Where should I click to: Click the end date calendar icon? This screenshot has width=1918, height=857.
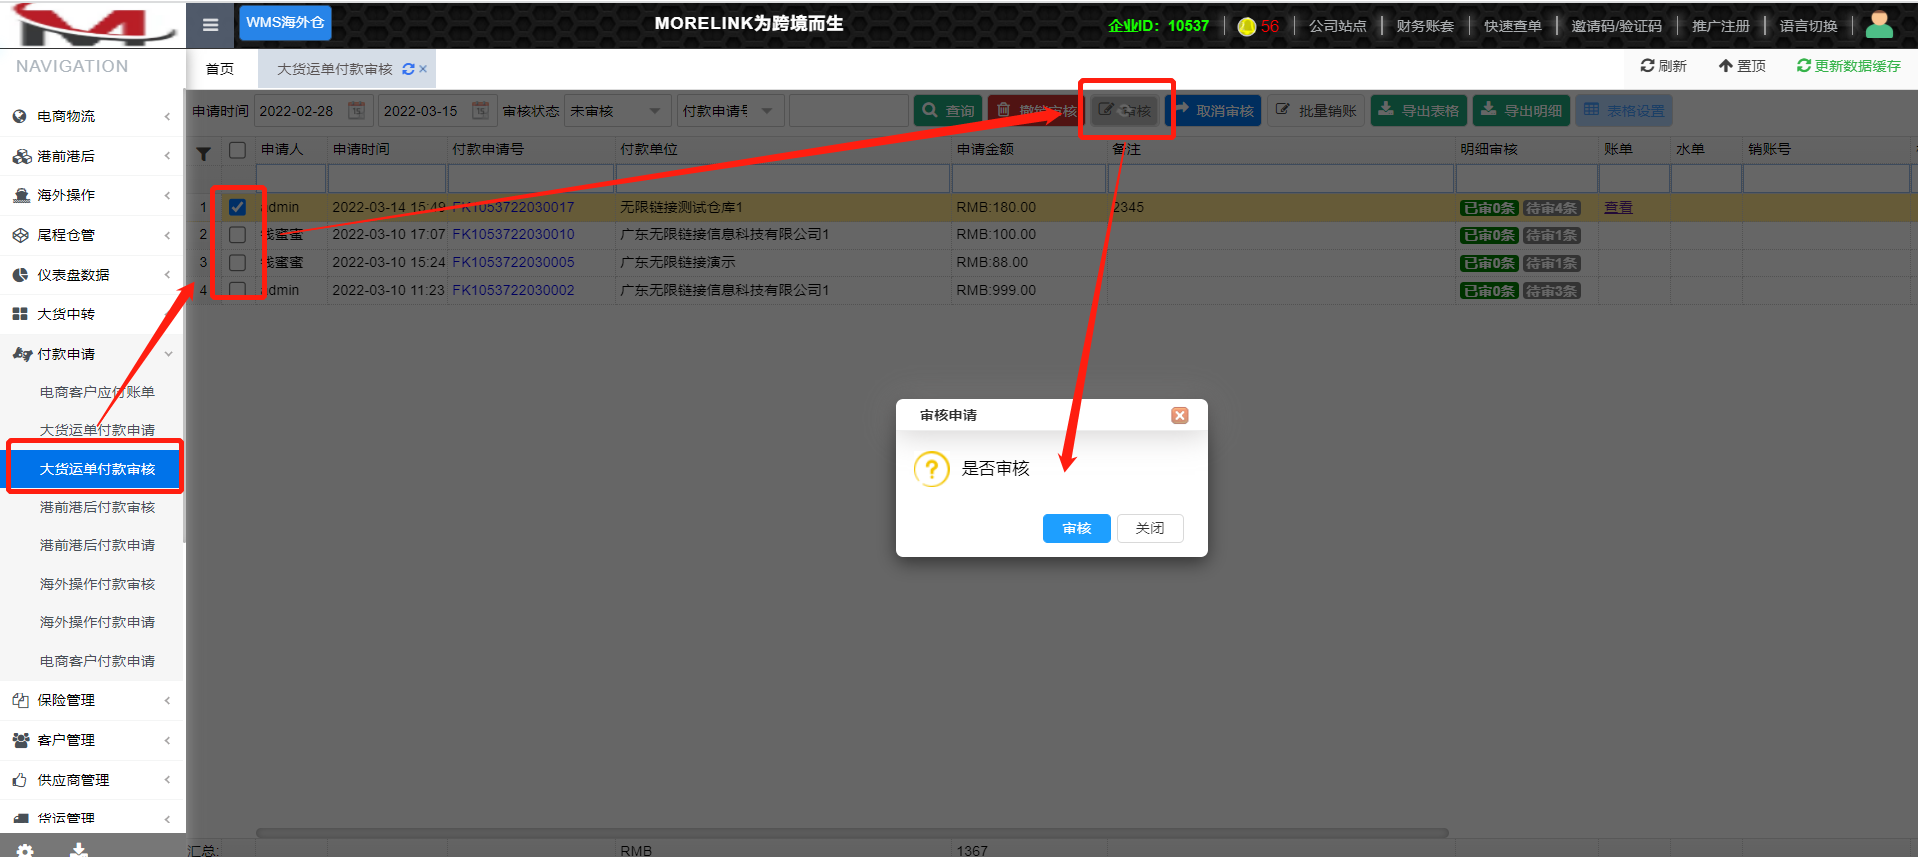coord(481,110)
